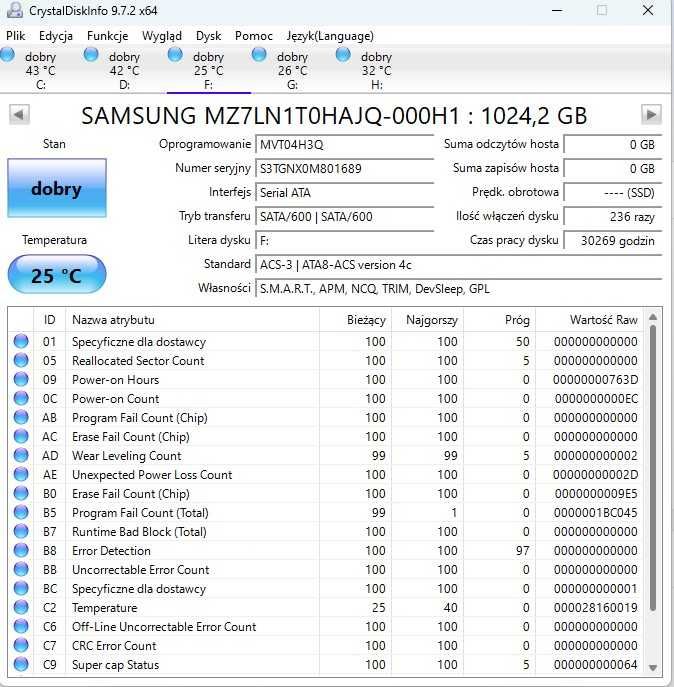Click status orb for Power-on Hours

(21, 379)
